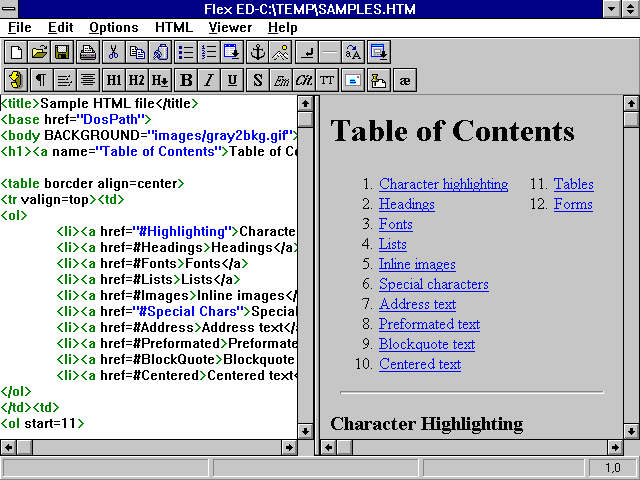Viewport: 640px width, 480px height.
Task: Insert an anchor with the anchor icon
Action: point(258,52)
